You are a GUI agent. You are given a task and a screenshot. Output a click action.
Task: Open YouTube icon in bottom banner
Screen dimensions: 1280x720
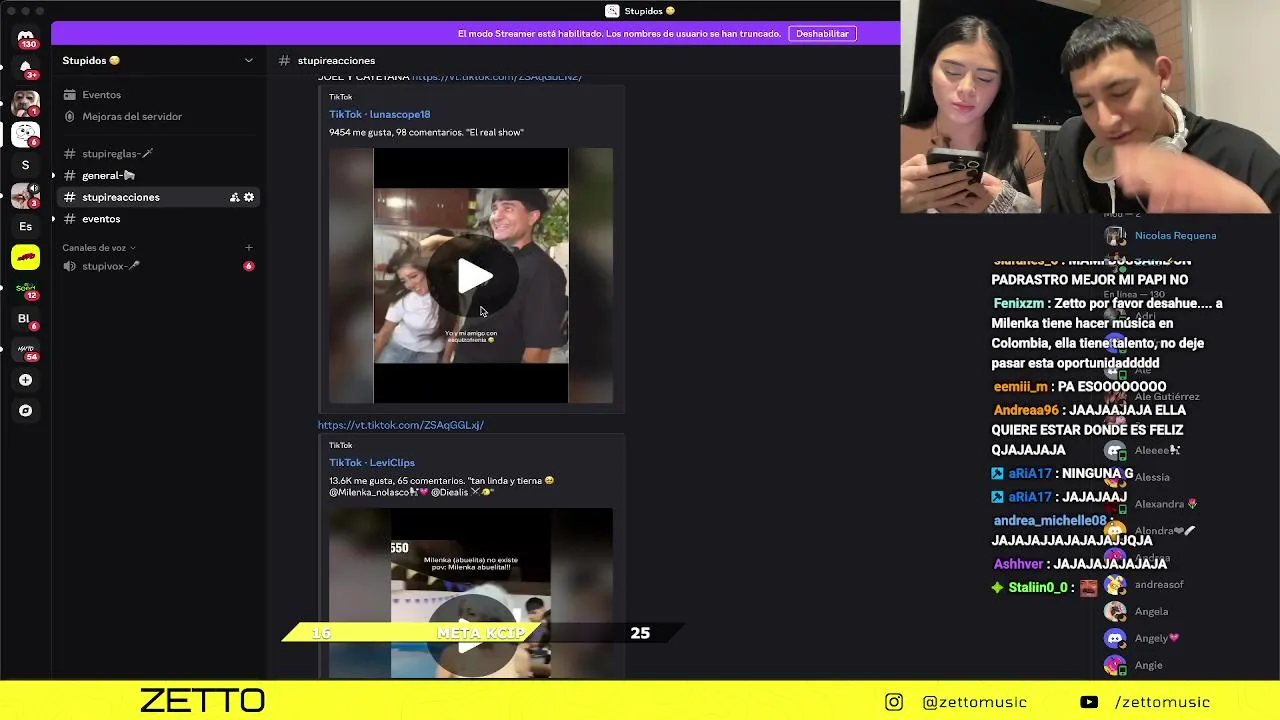[x=1089, y=702]
